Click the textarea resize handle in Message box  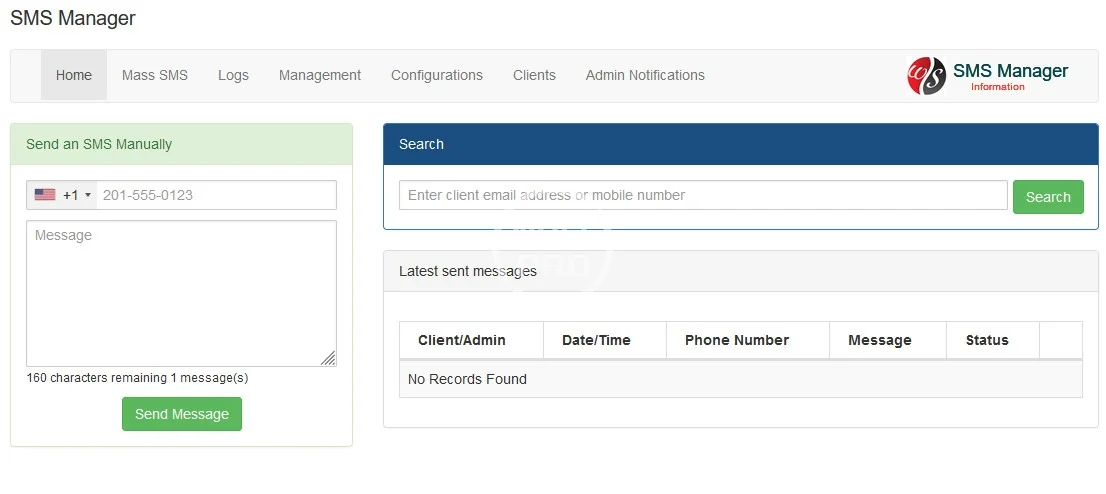[328, 358]
